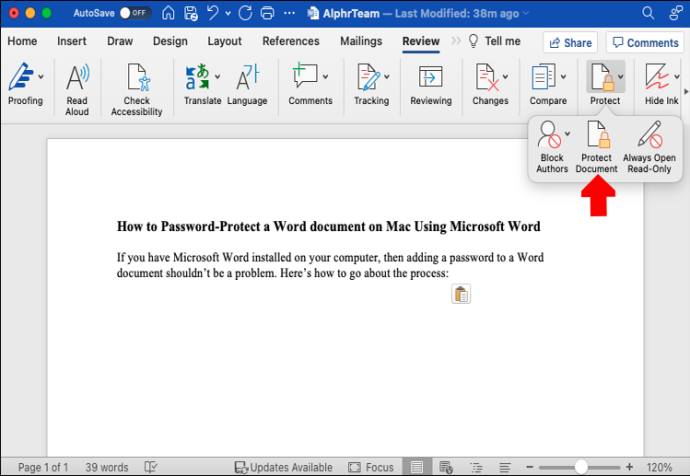Switch to the Design tab
The width and height of the screenshot is (690, 476).
tap(170, 41)
